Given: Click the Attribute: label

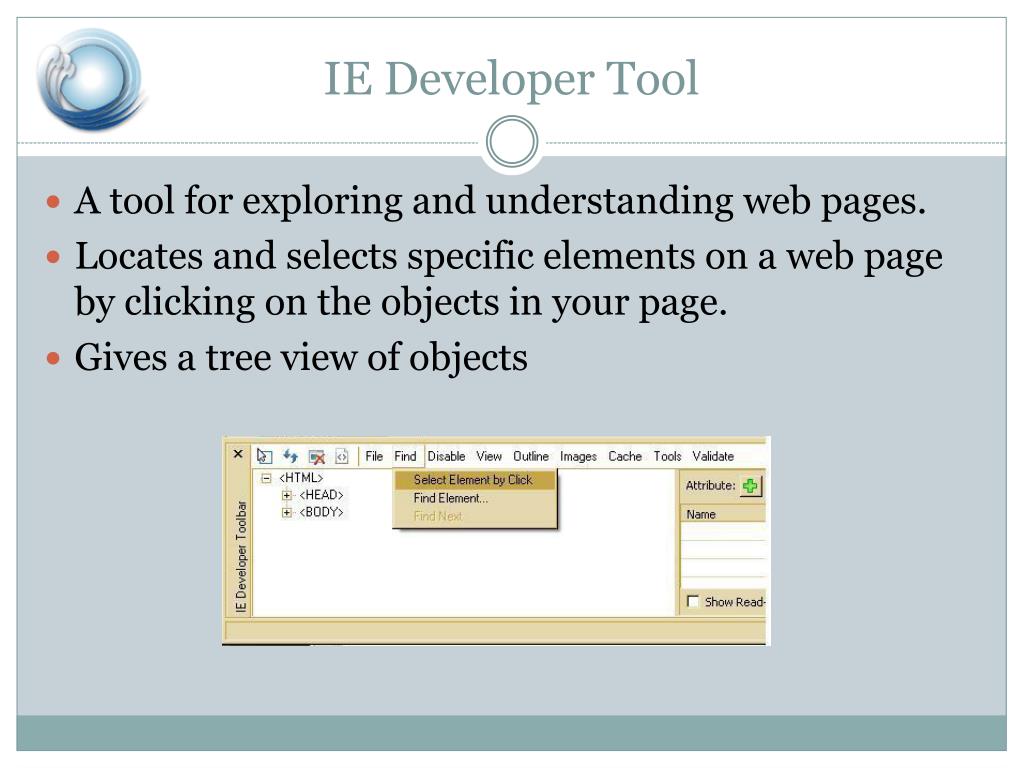Looking at the screenshot, I should tap(710, 485).
